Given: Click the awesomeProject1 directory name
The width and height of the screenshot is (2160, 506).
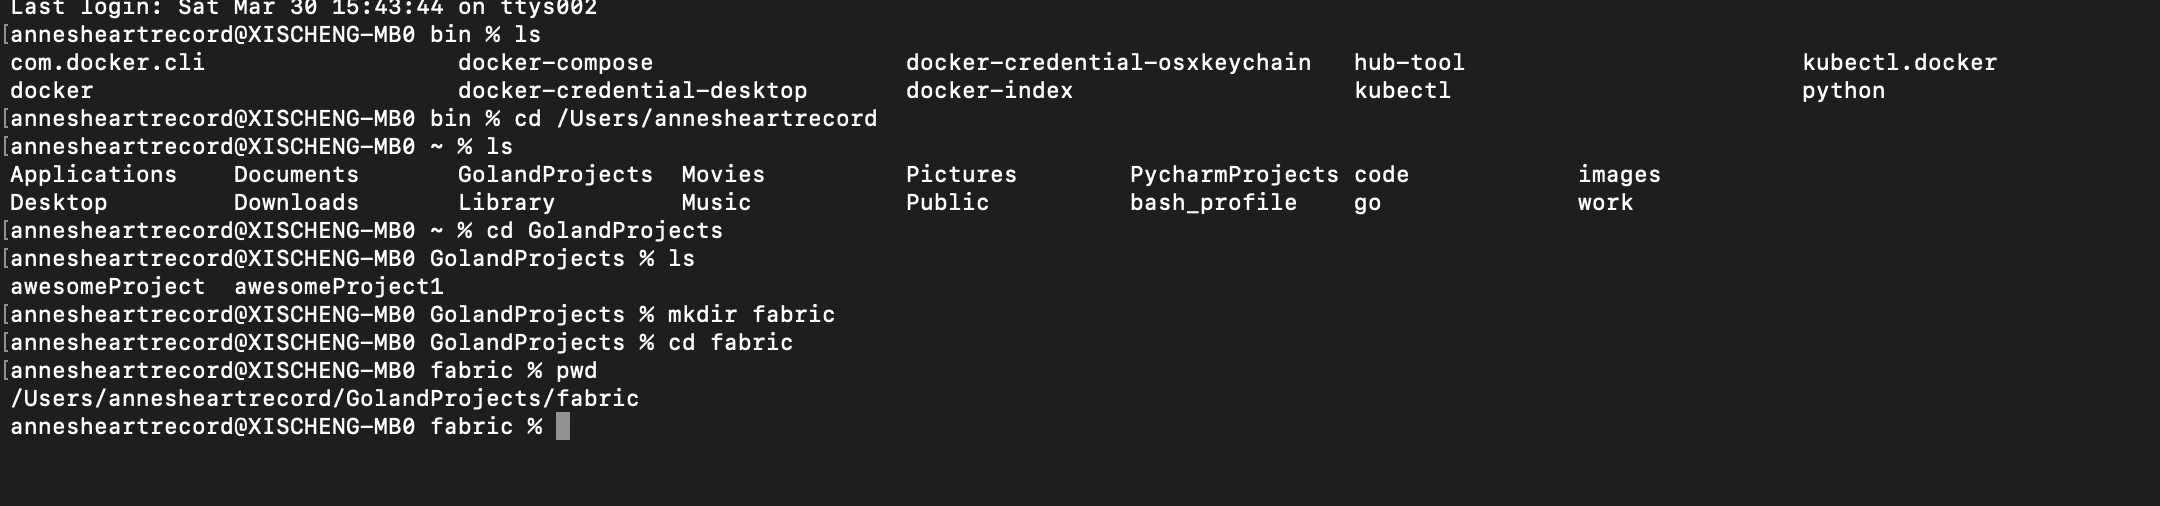Looking at the screenshot, I should pos(338,287).
